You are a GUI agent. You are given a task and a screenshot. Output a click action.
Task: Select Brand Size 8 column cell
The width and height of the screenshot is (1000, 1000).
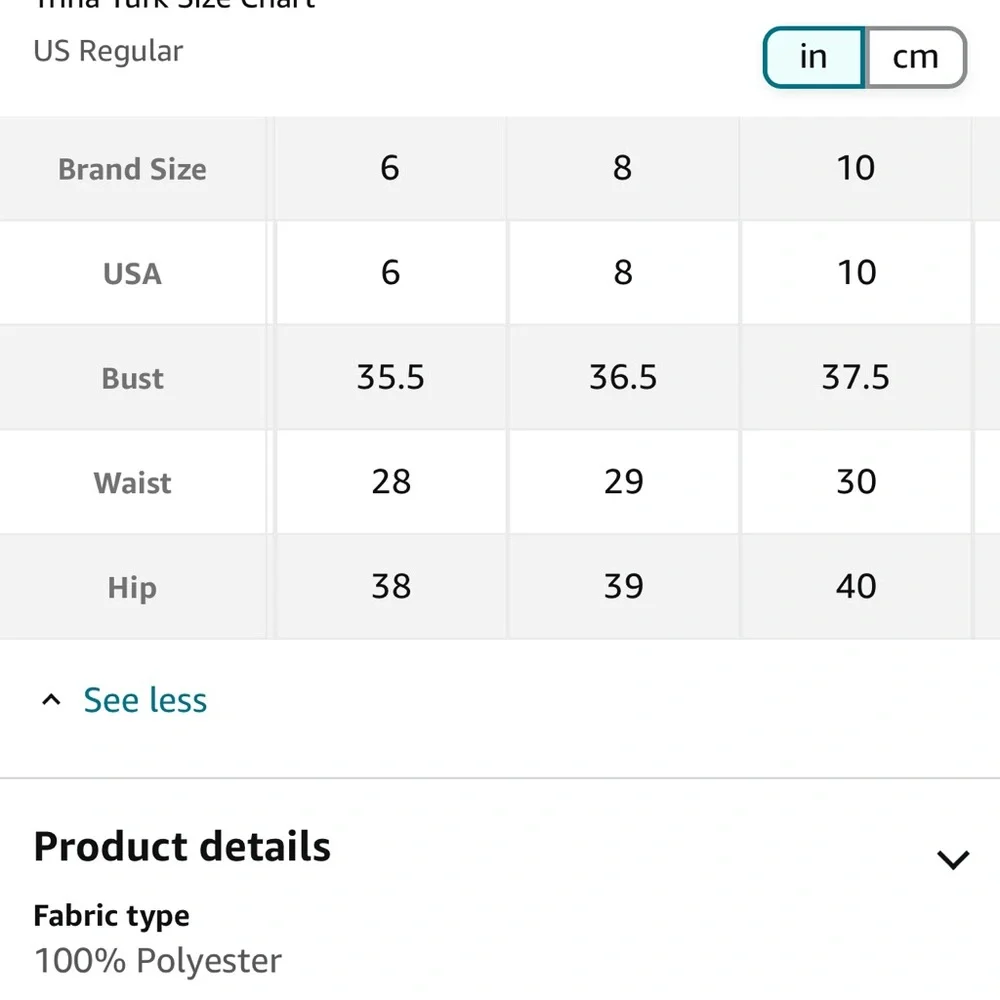[x=623, y=168]
